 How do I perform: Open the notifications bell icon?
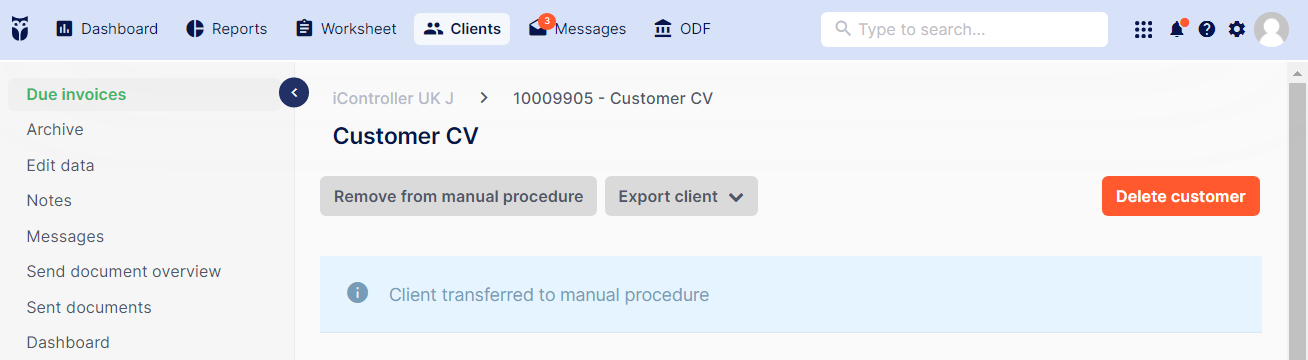coord(1177,29)
